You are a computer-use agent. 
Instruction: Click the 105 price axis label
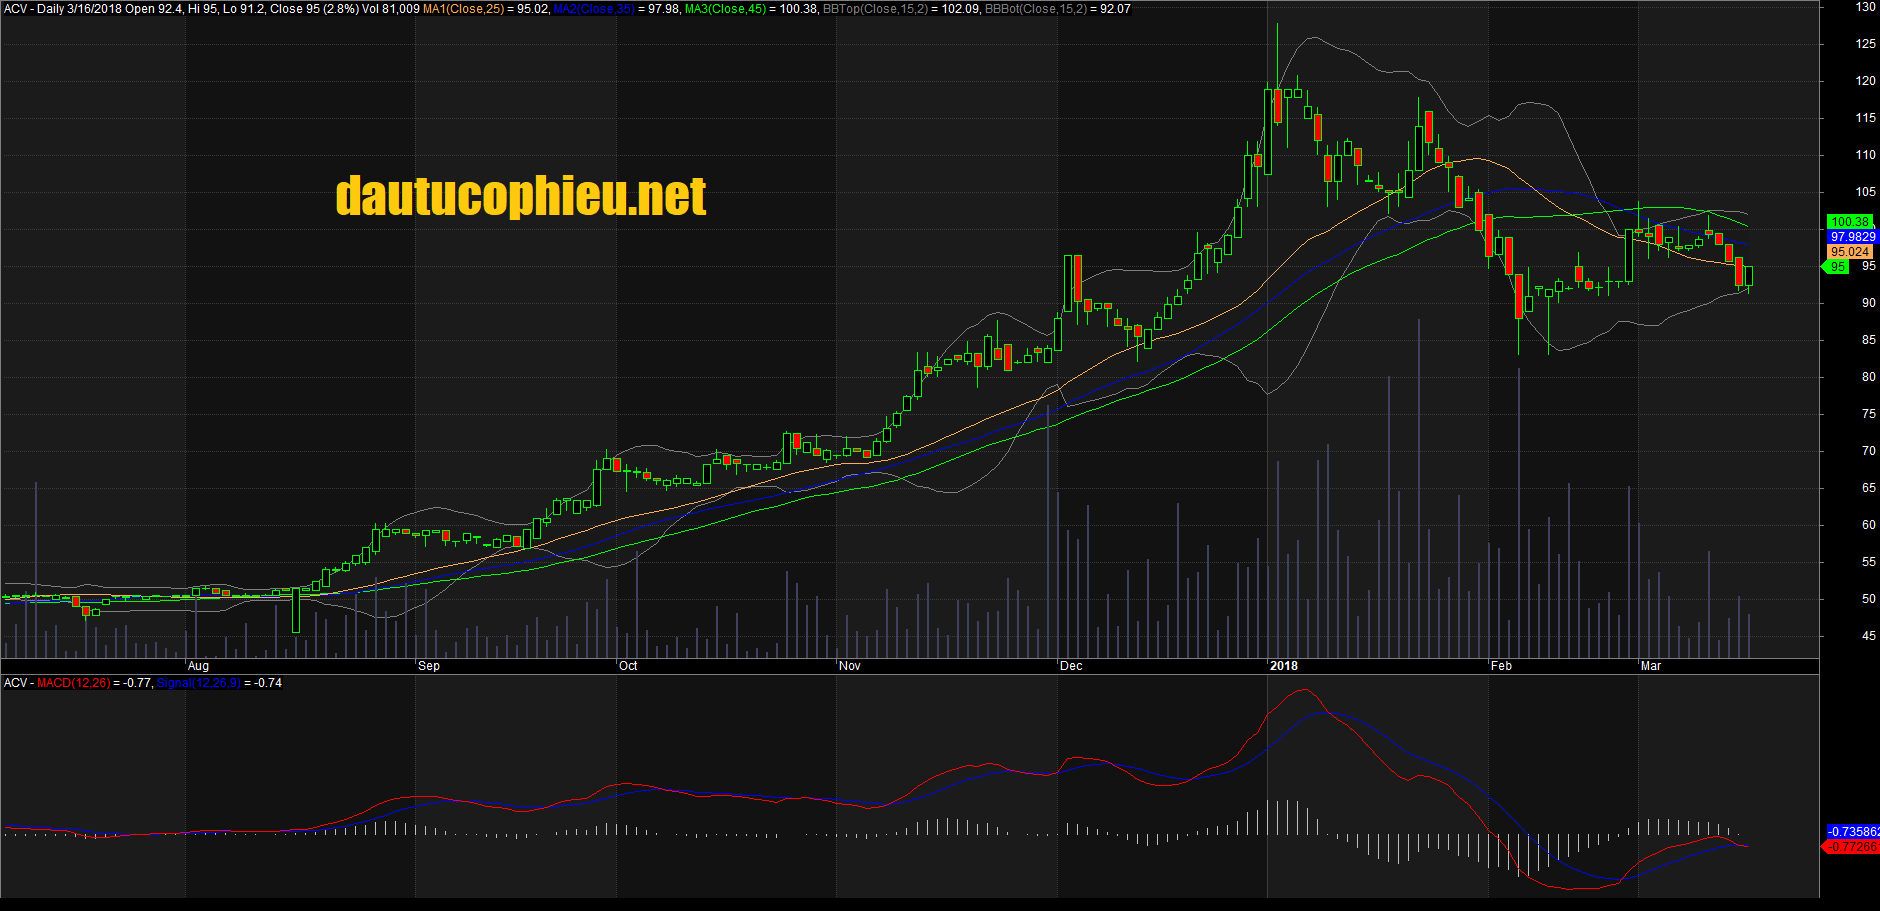pos(1865,192)
